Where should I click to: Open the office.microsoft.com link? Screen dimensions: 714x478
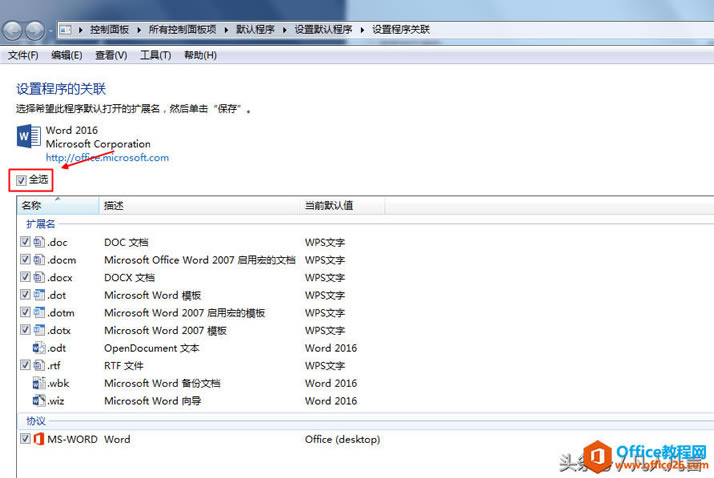107,157
